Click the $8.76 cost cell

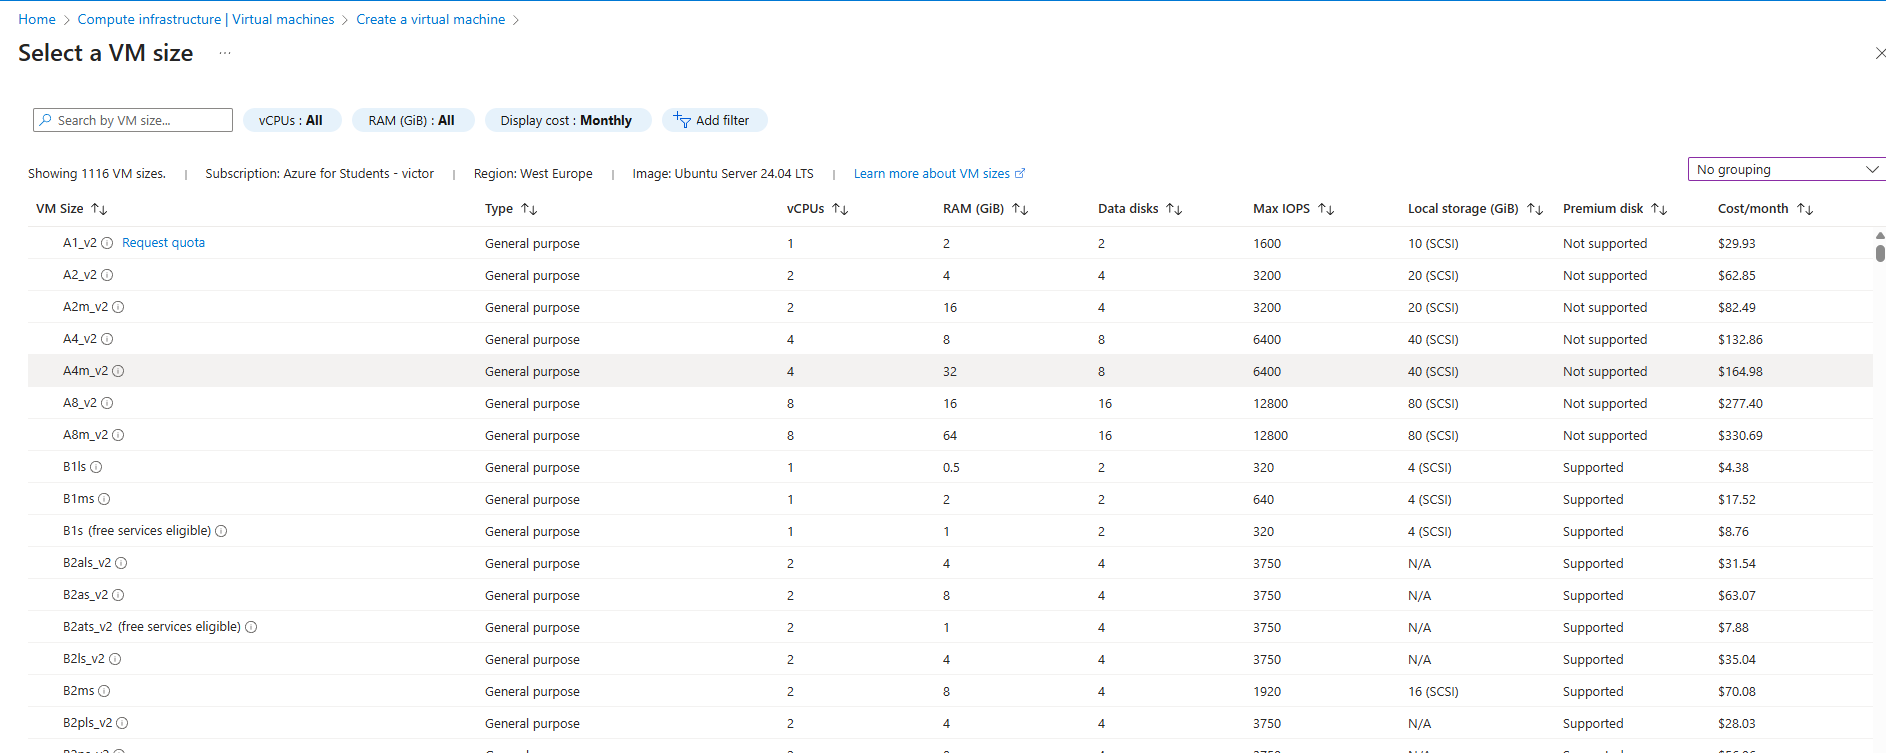pyautogui.click(x=1733, y=531)
